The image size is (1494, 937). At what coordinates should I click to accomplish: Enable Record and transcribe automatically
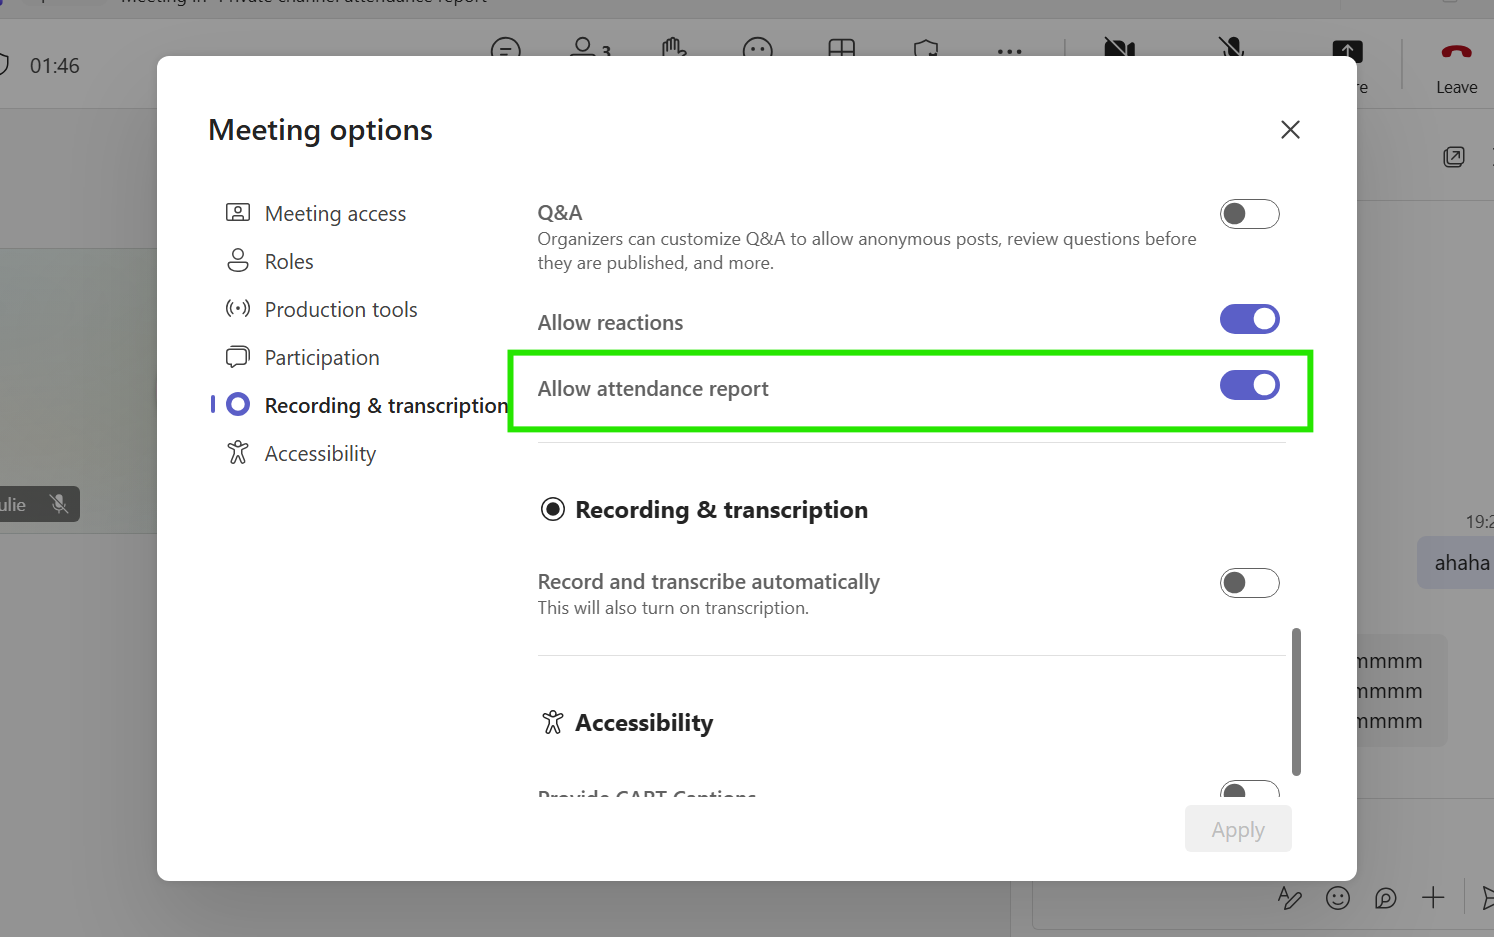[x=1249, y=583]
